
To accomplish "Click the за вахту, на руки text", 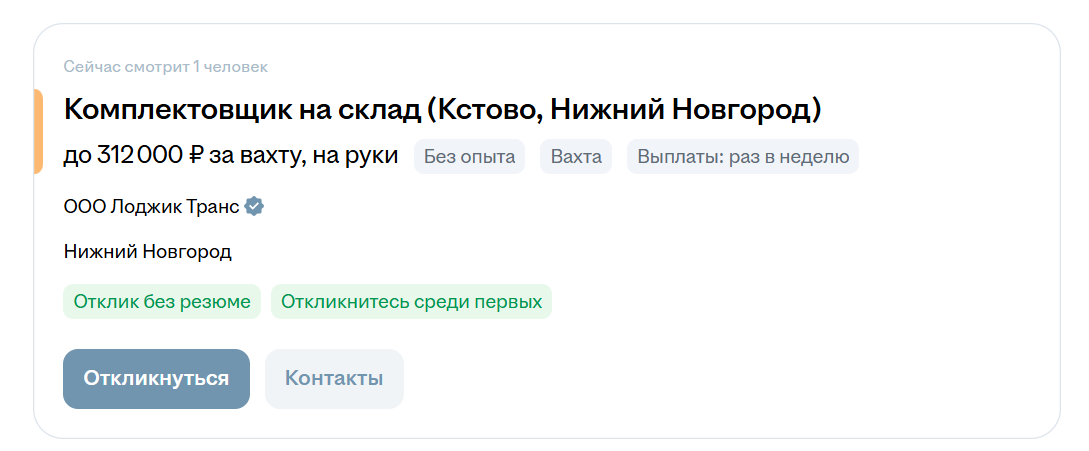I will [304, 157].
